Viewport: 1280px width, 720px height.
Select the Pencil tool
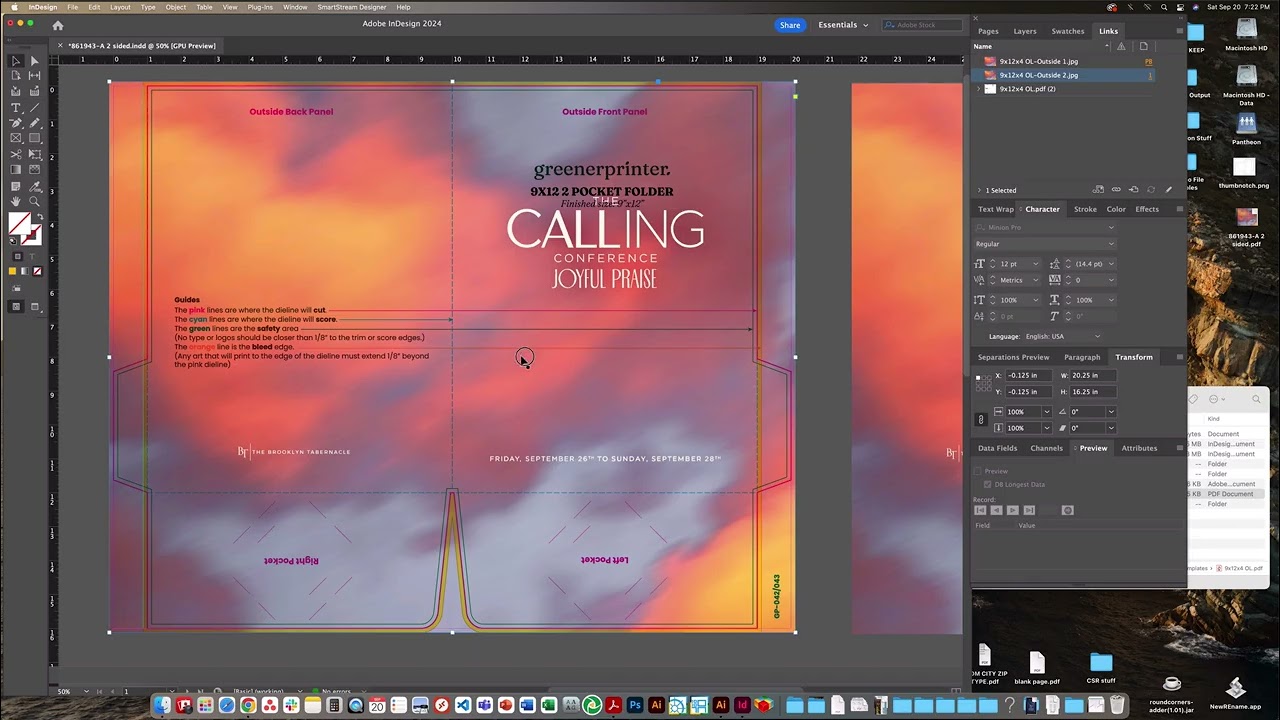tap(35, 122)
